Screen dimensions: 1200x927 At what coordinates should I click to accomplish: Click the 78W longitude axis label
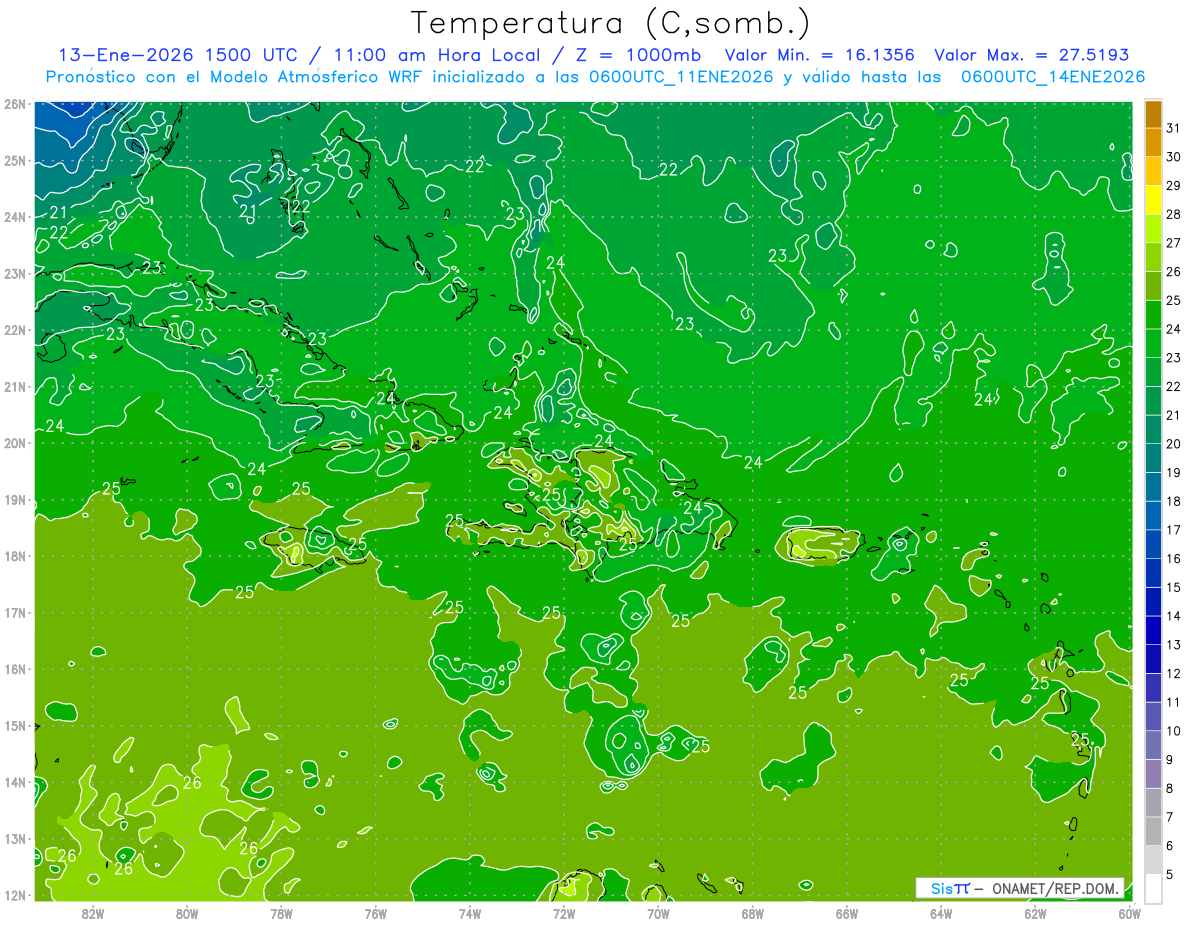281,913
